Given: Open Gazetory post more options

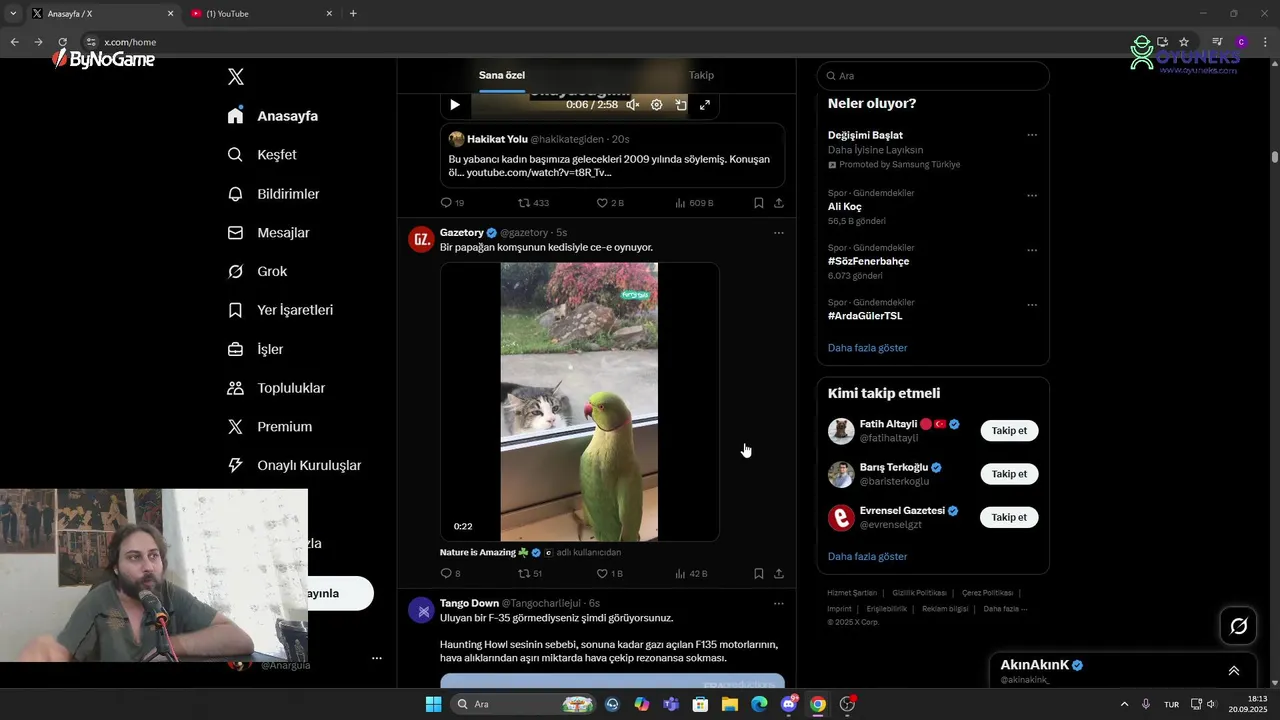Looking at the screenshot, I should pos(779,233).
